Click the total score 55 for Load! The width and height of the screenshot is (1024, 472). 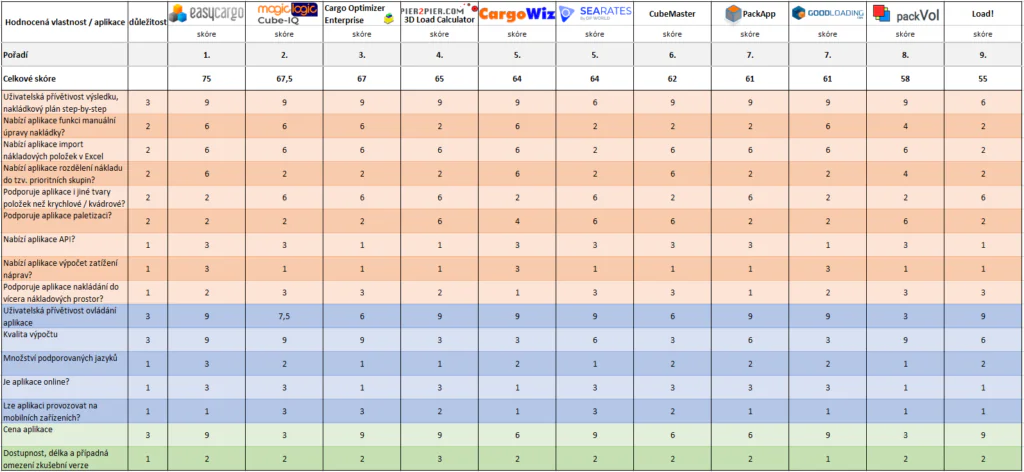click(983, 79)
